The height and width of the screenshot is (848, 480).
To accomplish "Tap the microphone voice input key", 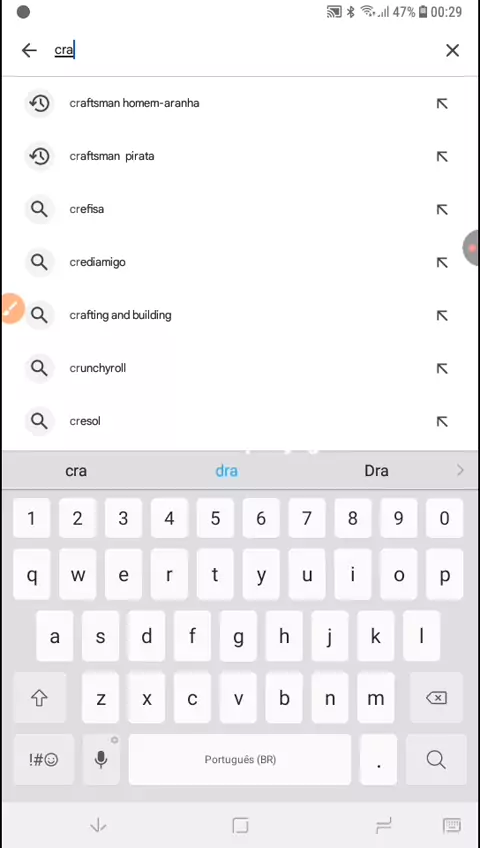I will [101, 759].
